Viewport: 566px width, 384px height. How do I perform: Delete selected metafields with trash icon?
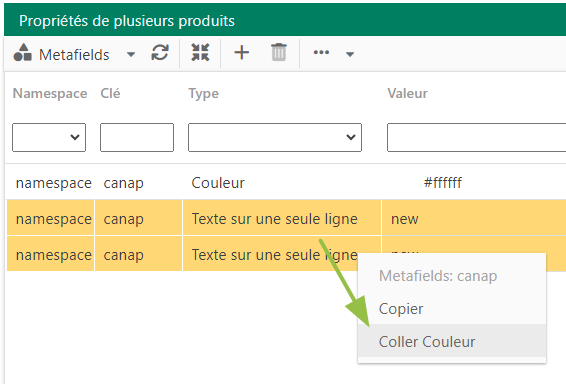(279, 53)
